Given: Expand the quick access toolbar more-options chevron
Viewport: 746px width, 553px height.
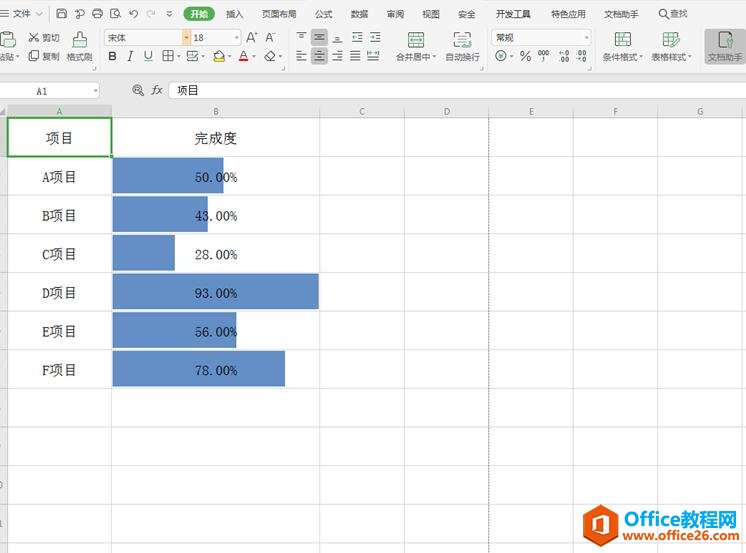Looking at the screenshot, I should (x=169, y=14).
